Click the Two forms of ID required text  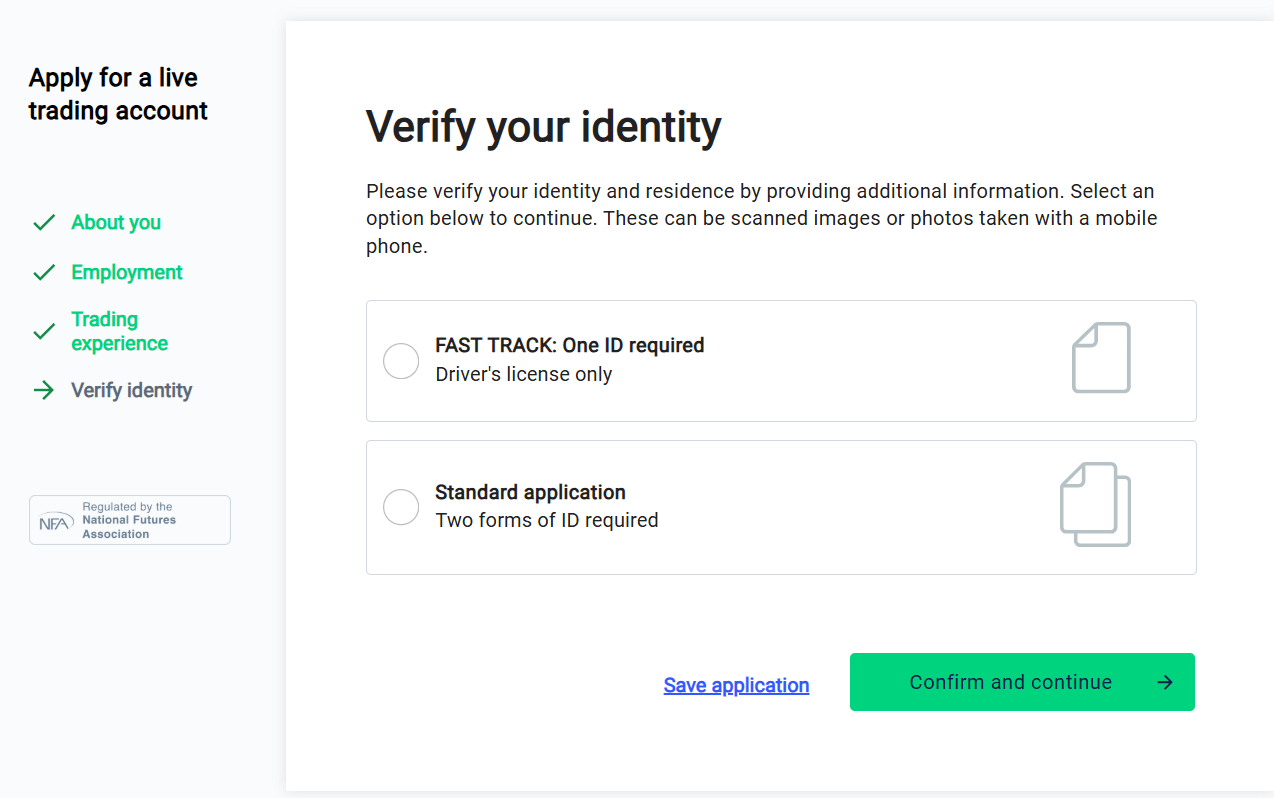(547, 520)
